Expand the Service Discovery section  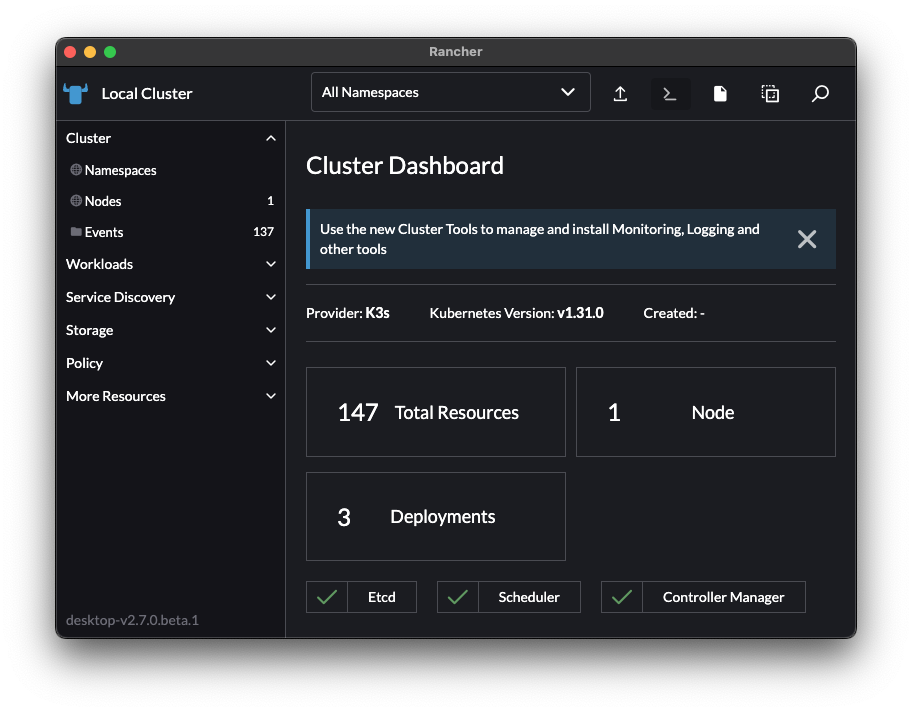pyautogui.click(x=270, y=297)
